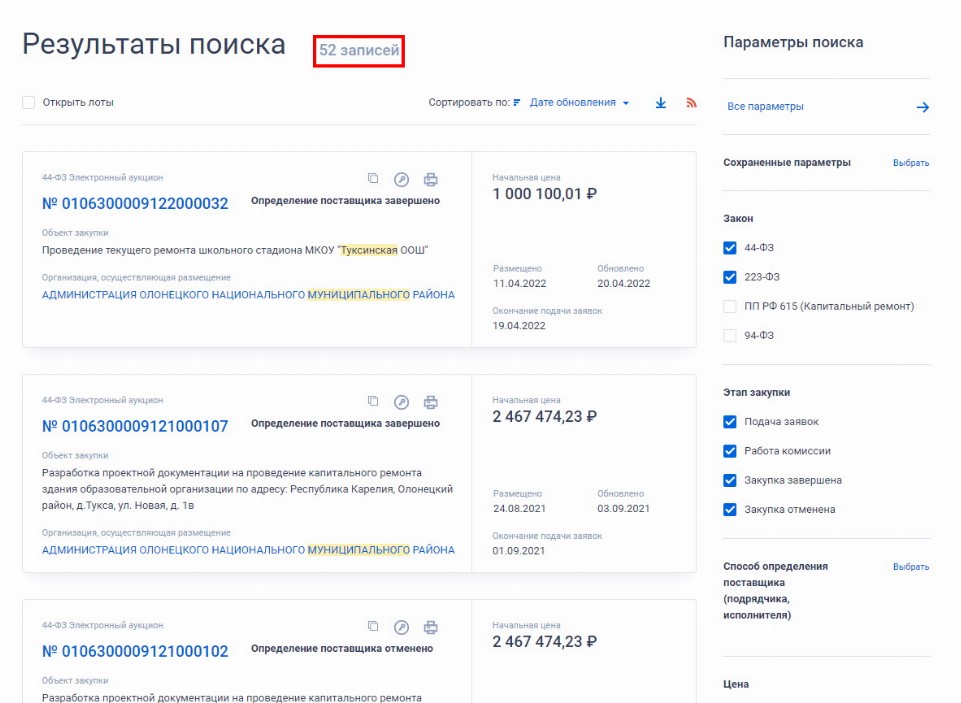
Task: Uncheck the 44-ФЗ law filter
Action: click(x=730, y=248)
